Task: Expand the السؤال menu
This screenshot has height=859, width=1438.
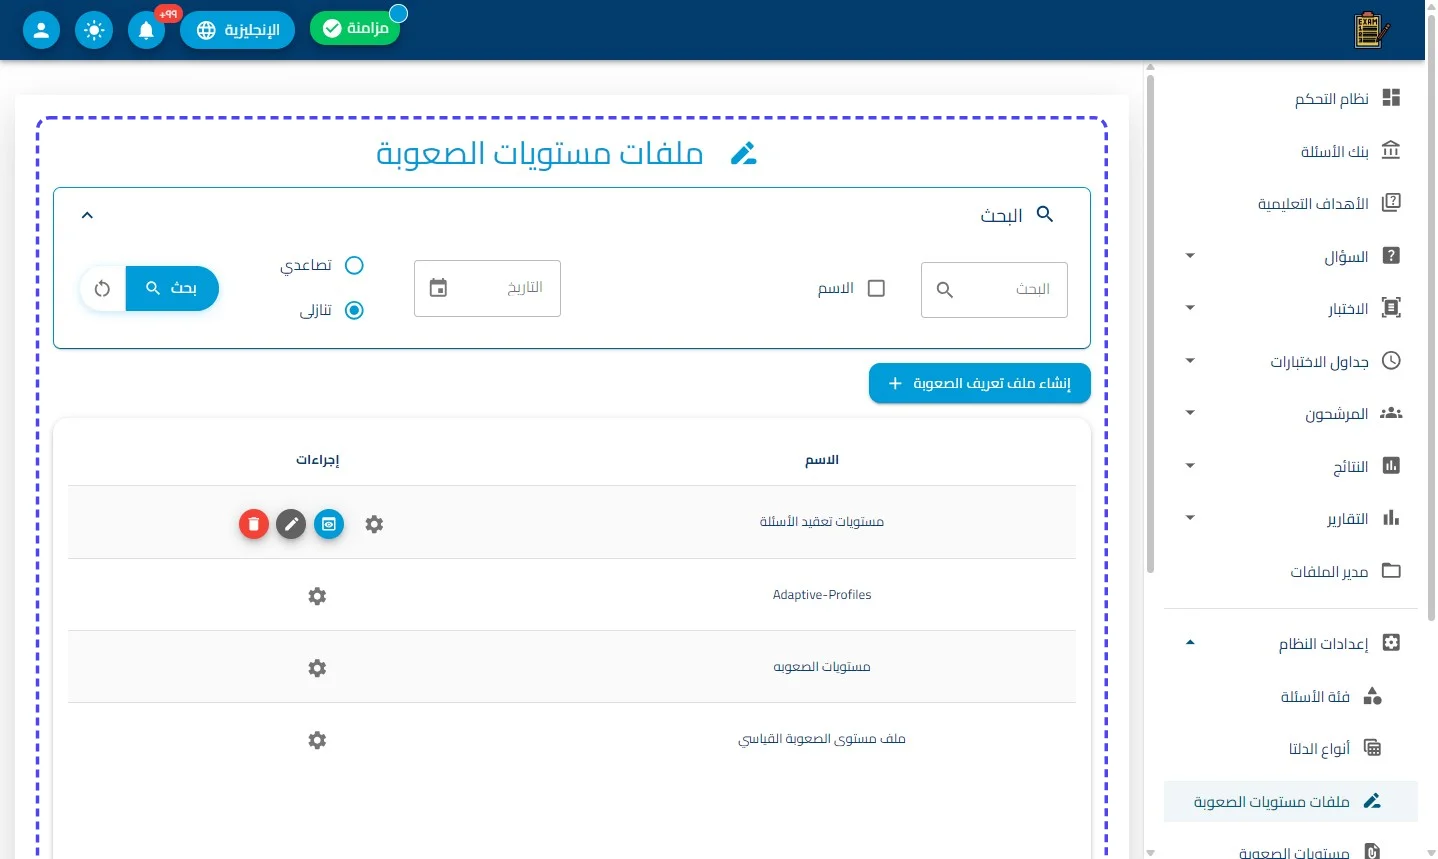Action: (1190, 256)
